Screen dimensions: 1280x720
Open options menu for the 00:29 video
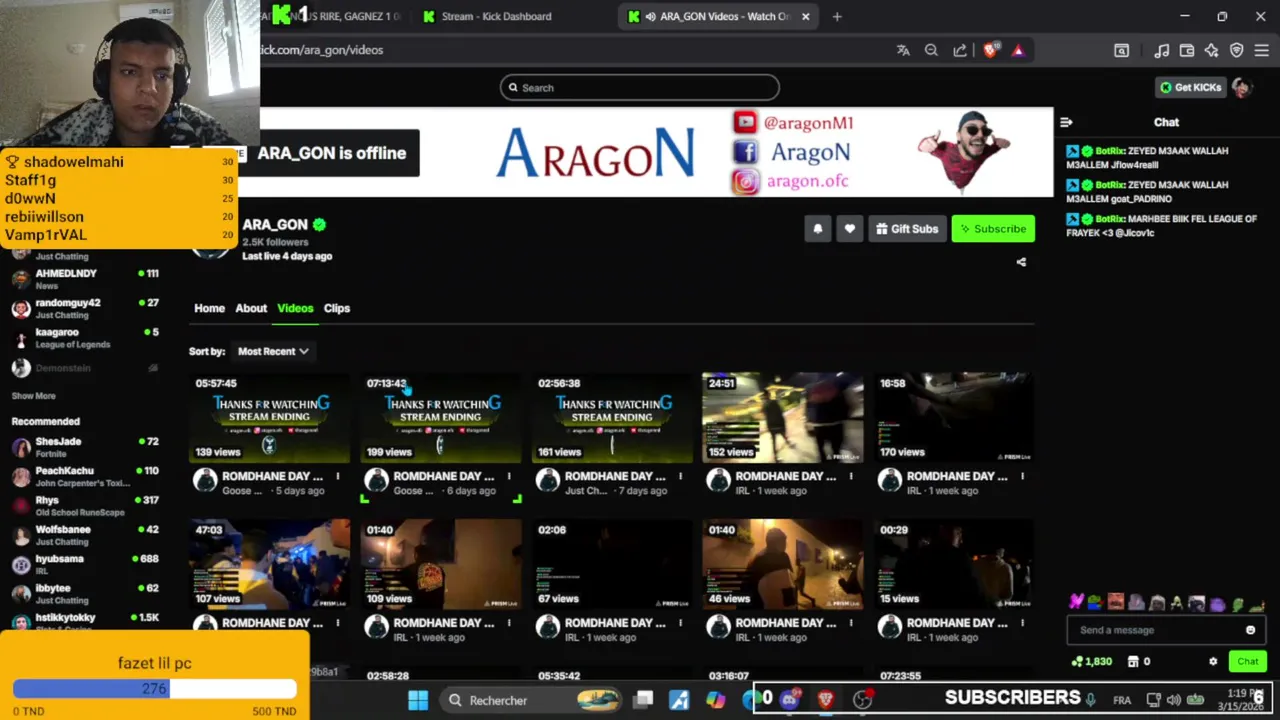point(1022,623)
